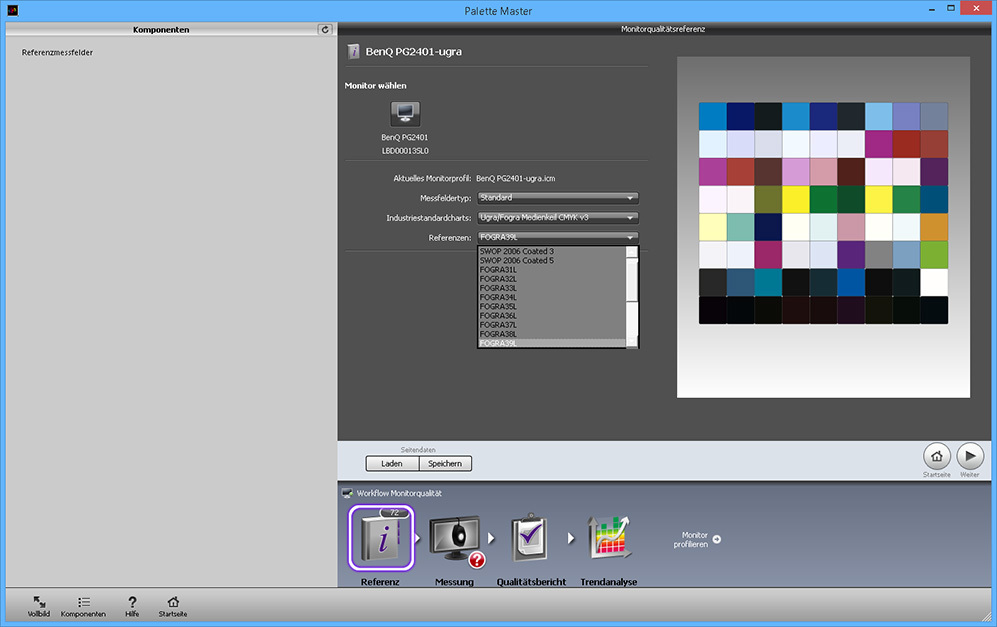Minimize the Palette Master window

point(932,10)
